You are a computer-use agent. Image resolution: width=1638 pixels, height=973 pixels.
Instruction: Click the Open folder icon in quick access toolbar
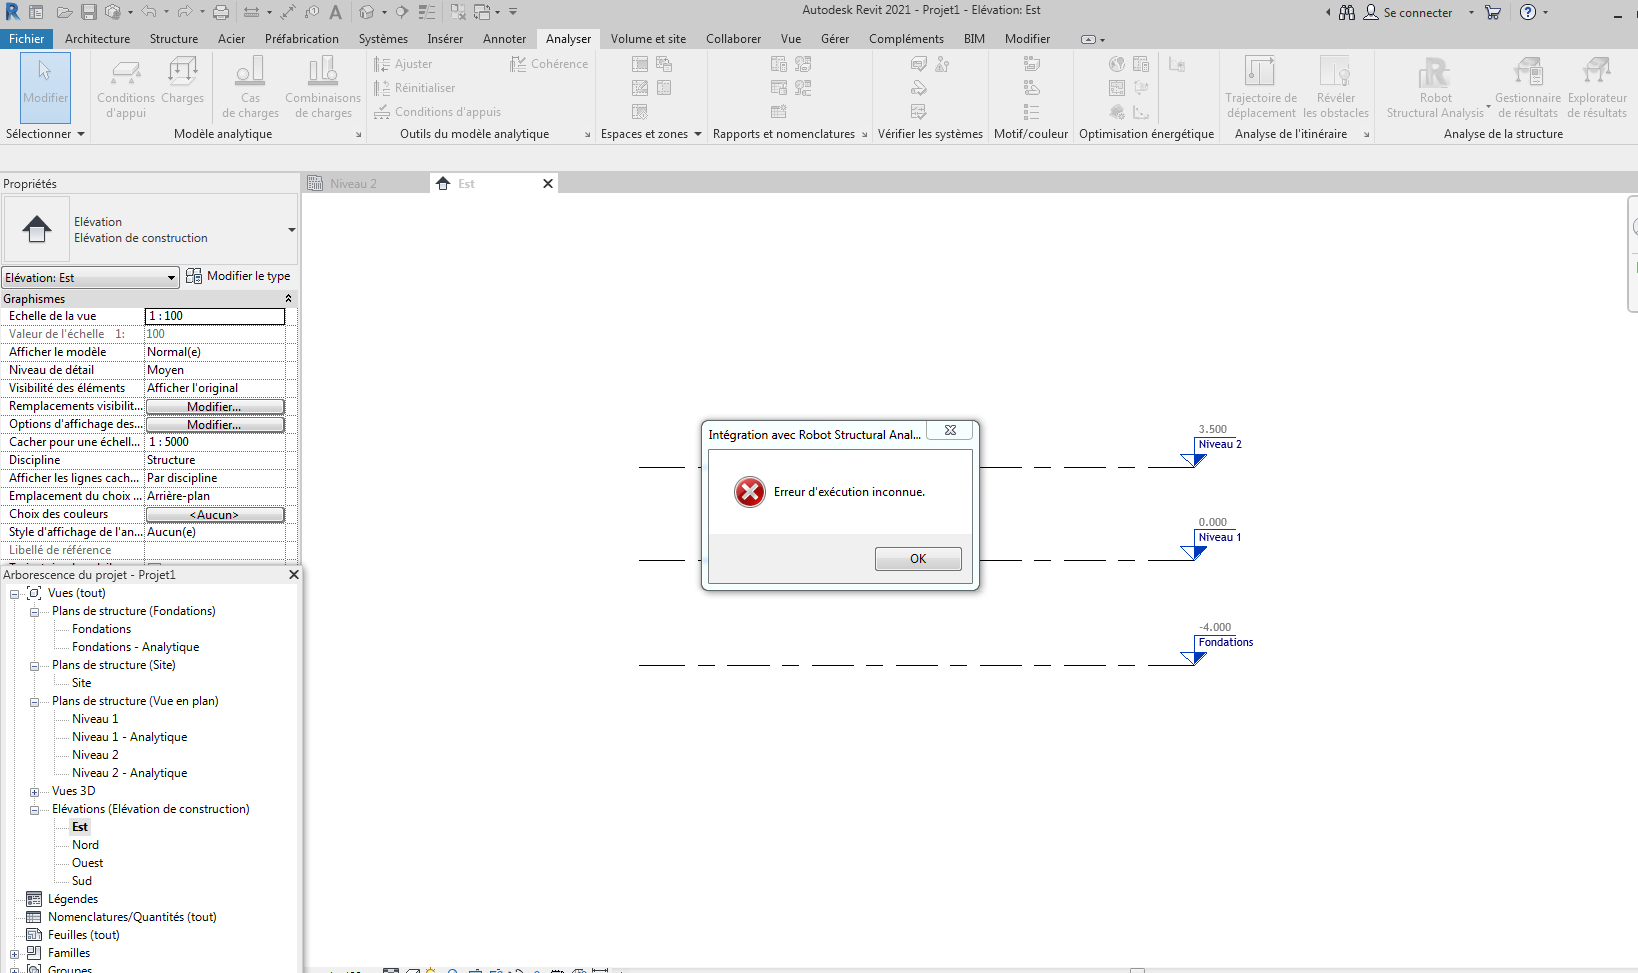click(x=64, y=12)
